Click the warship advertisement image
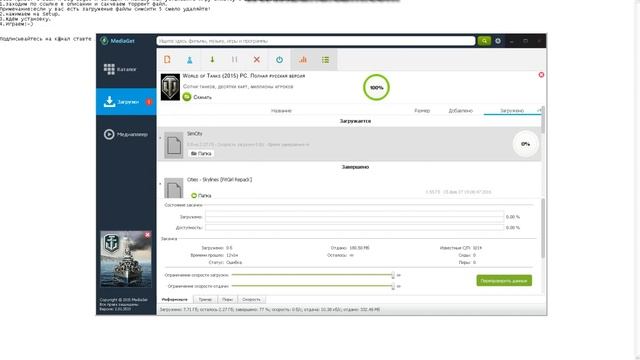This screenshot has width=640, height=360. pyautogui.click(x=126, y=260)
